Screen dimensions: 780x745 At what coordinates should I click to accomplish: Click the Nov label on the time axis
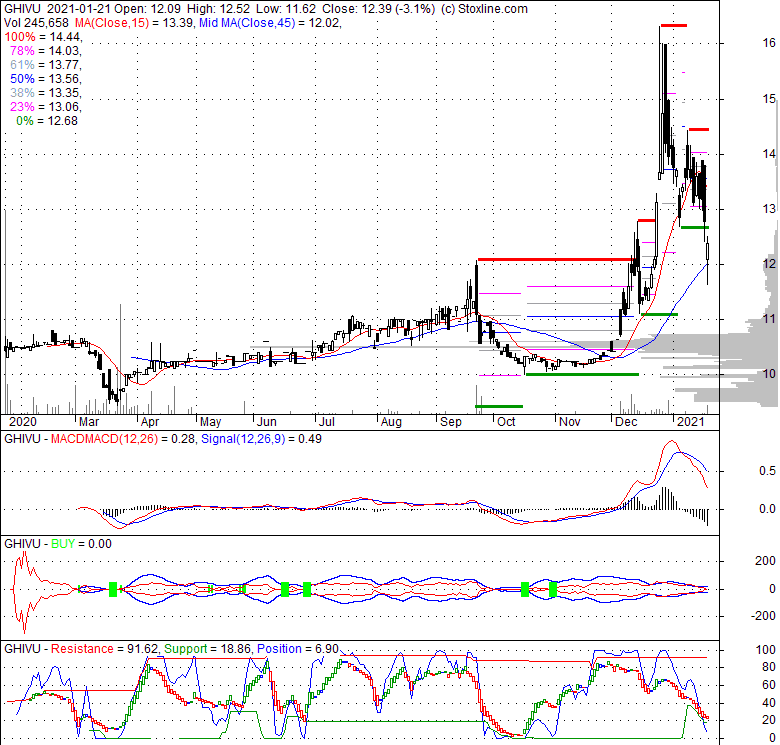click(x=570, y=422)
